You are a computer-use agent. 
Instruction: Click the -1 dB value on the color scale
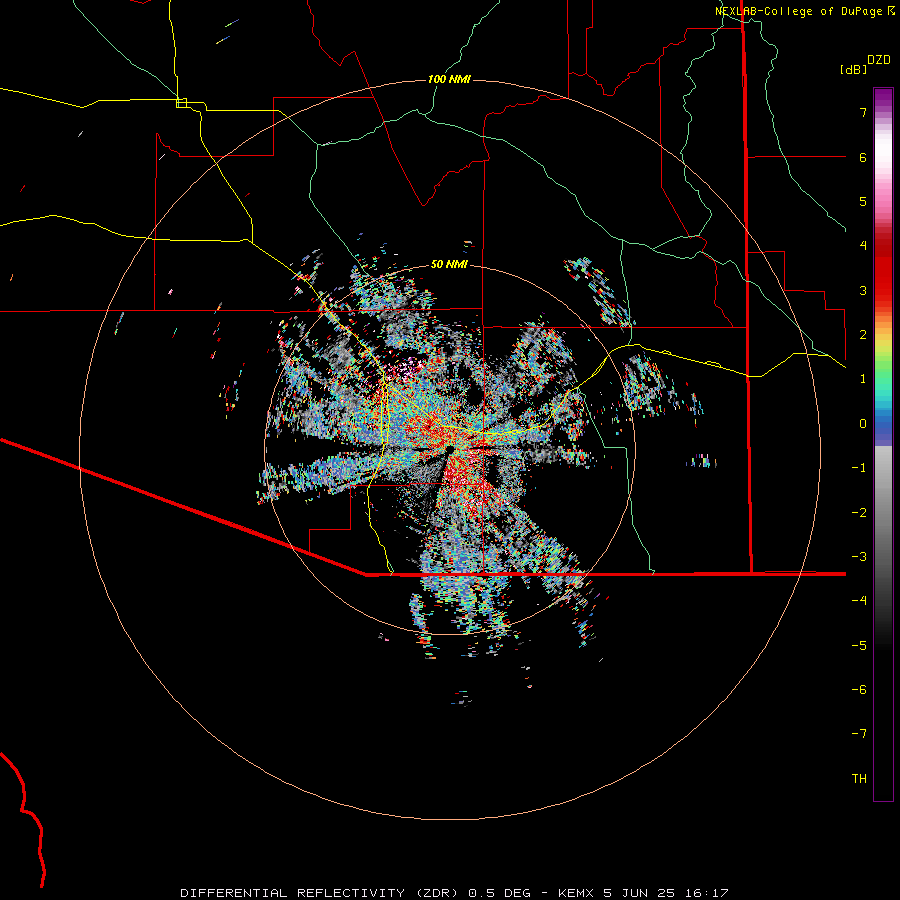859,468
